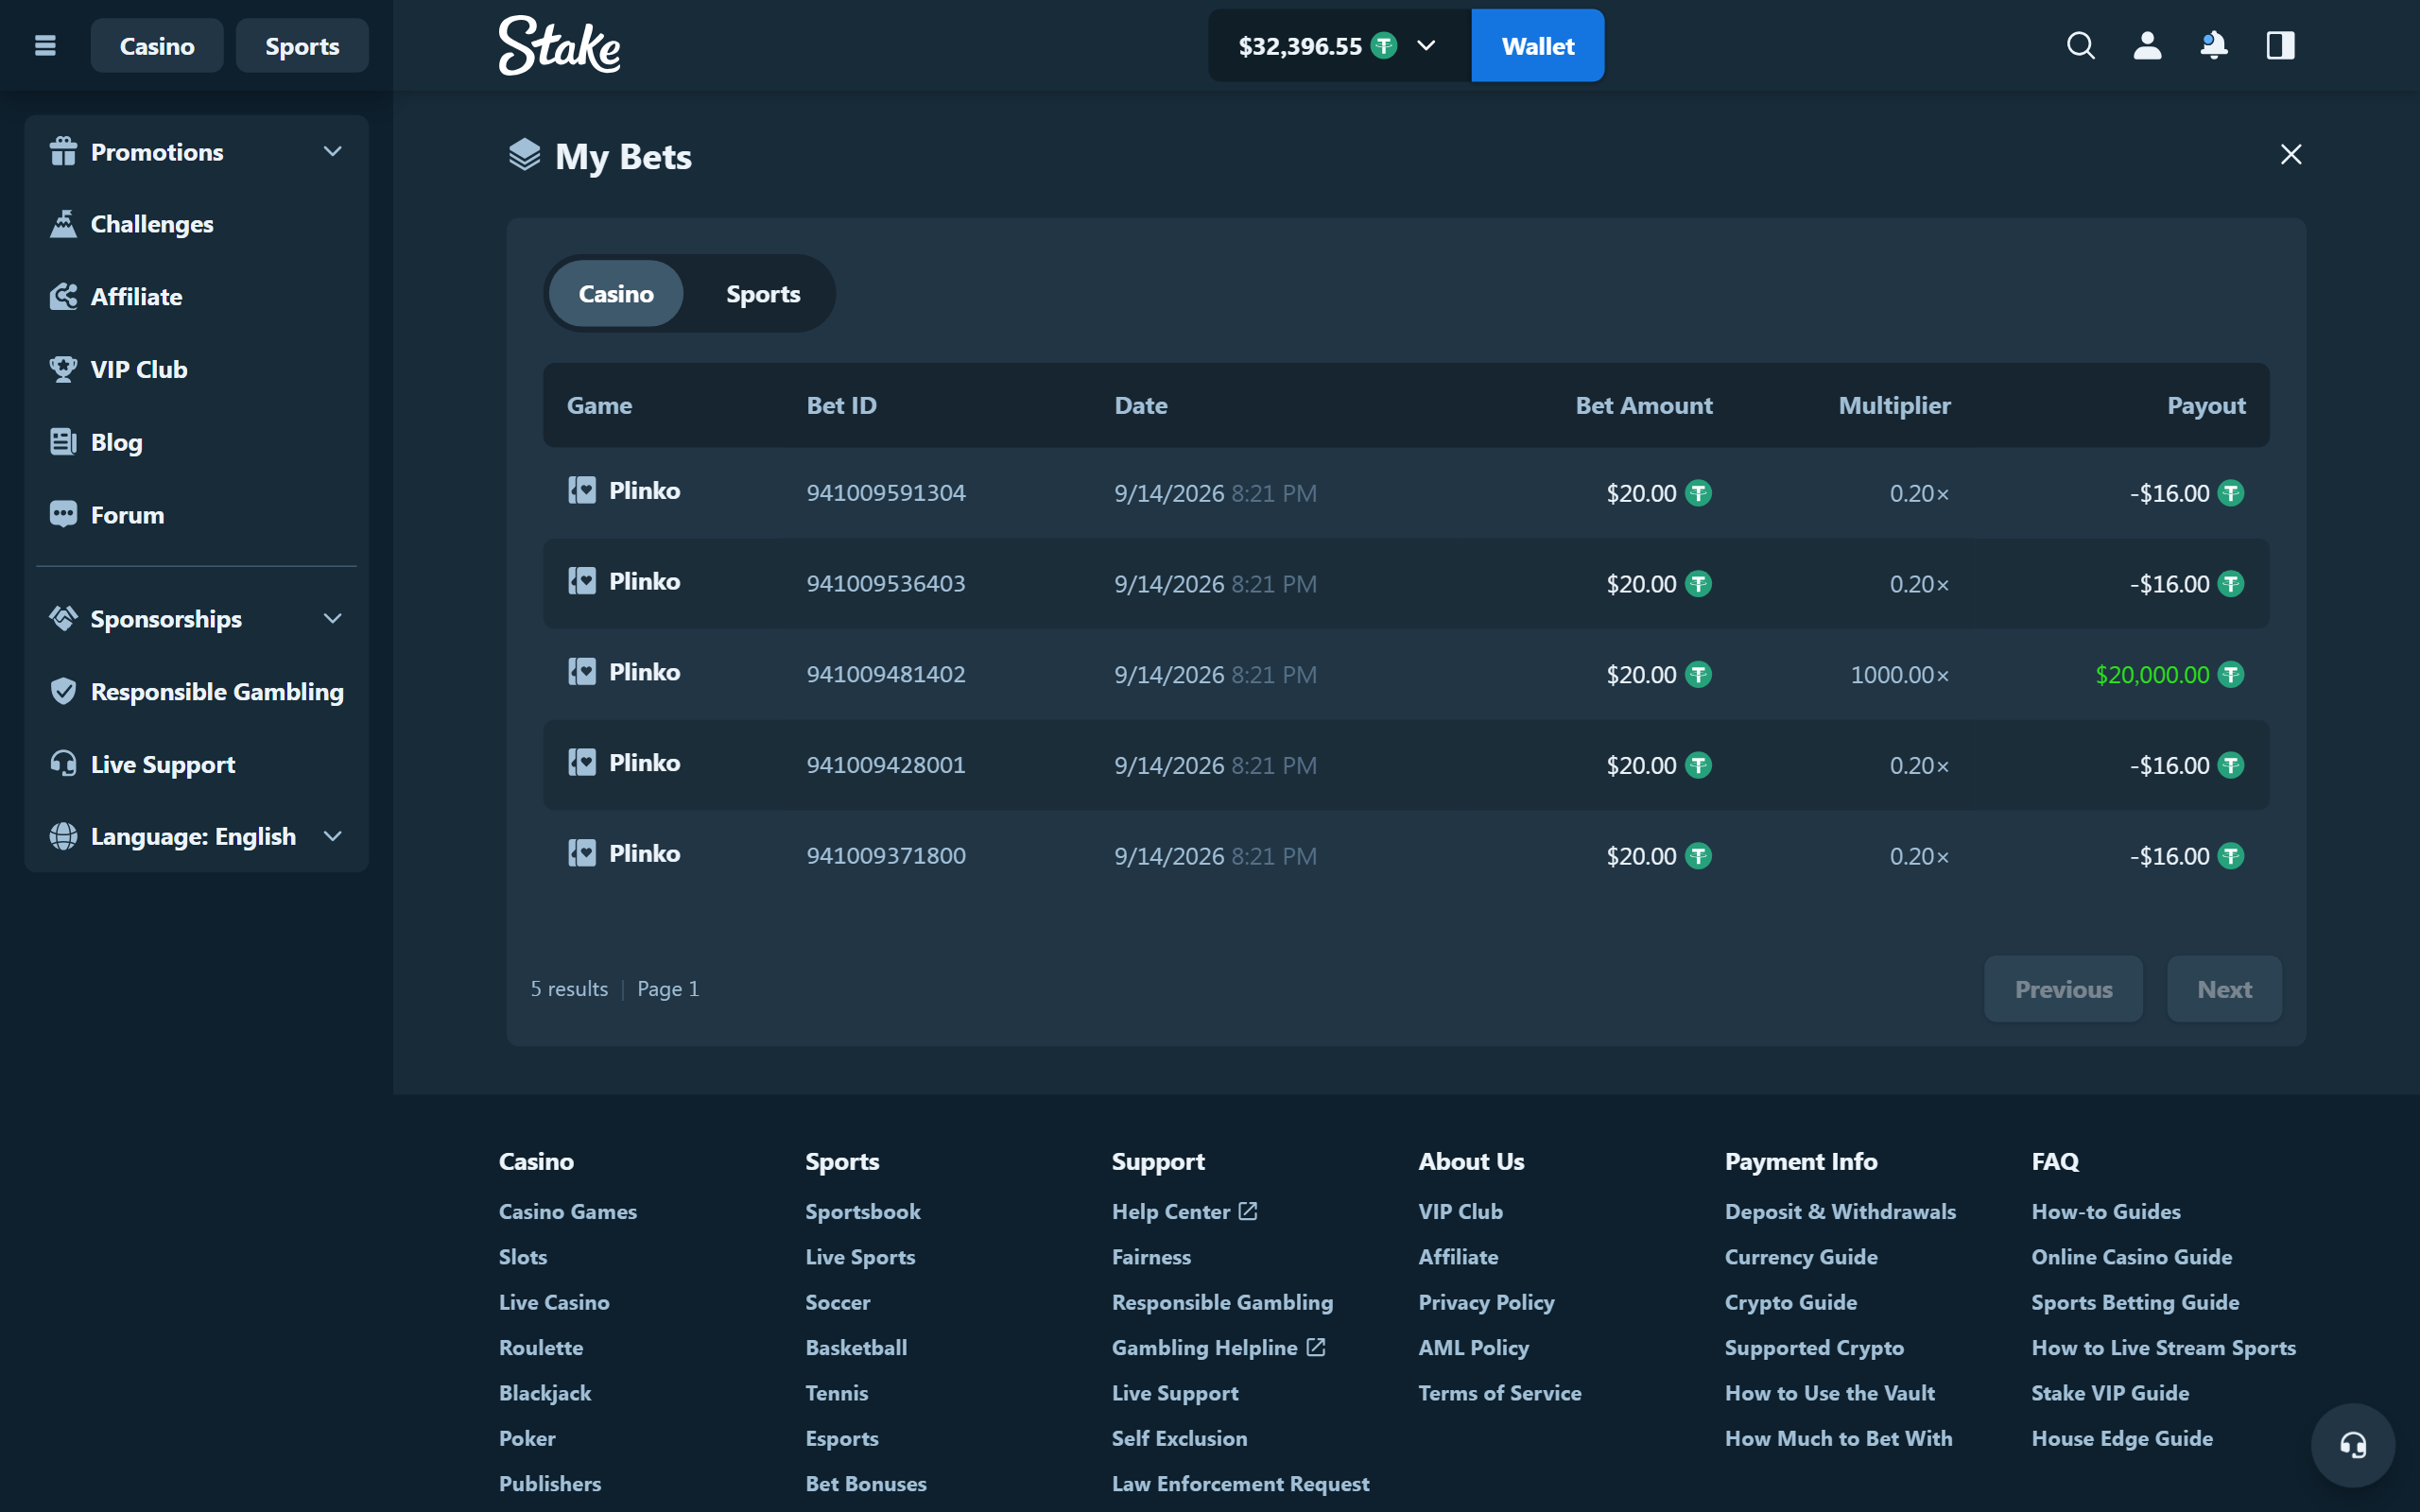The image size is (2420, 1512).
Task: Click the "5 results" text
Action: (x=569, y=989)
